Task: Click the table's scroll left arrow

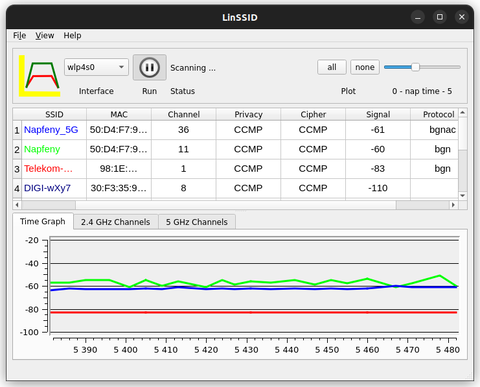Action: pyautogui.click(x=17, y=205)
